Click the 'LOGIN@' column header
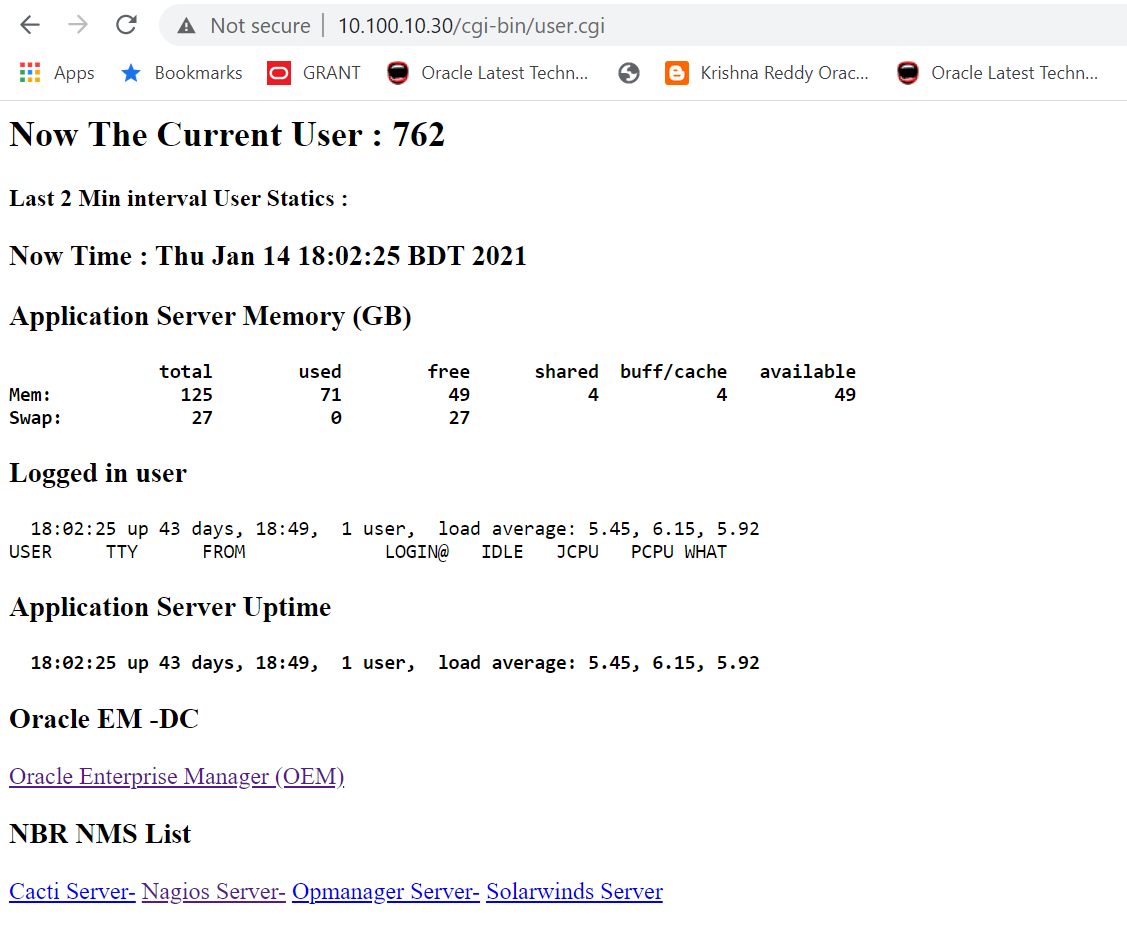This screenshot has height=929, width=1127. pyautogui.click(x=417, y=552)
